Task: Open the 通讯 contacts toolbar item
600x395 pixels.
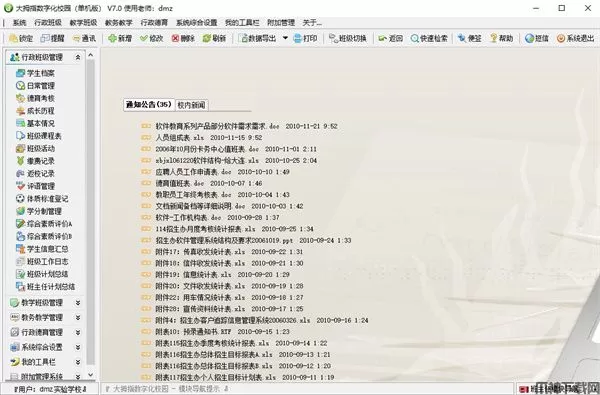Action: tap(84, 38)
